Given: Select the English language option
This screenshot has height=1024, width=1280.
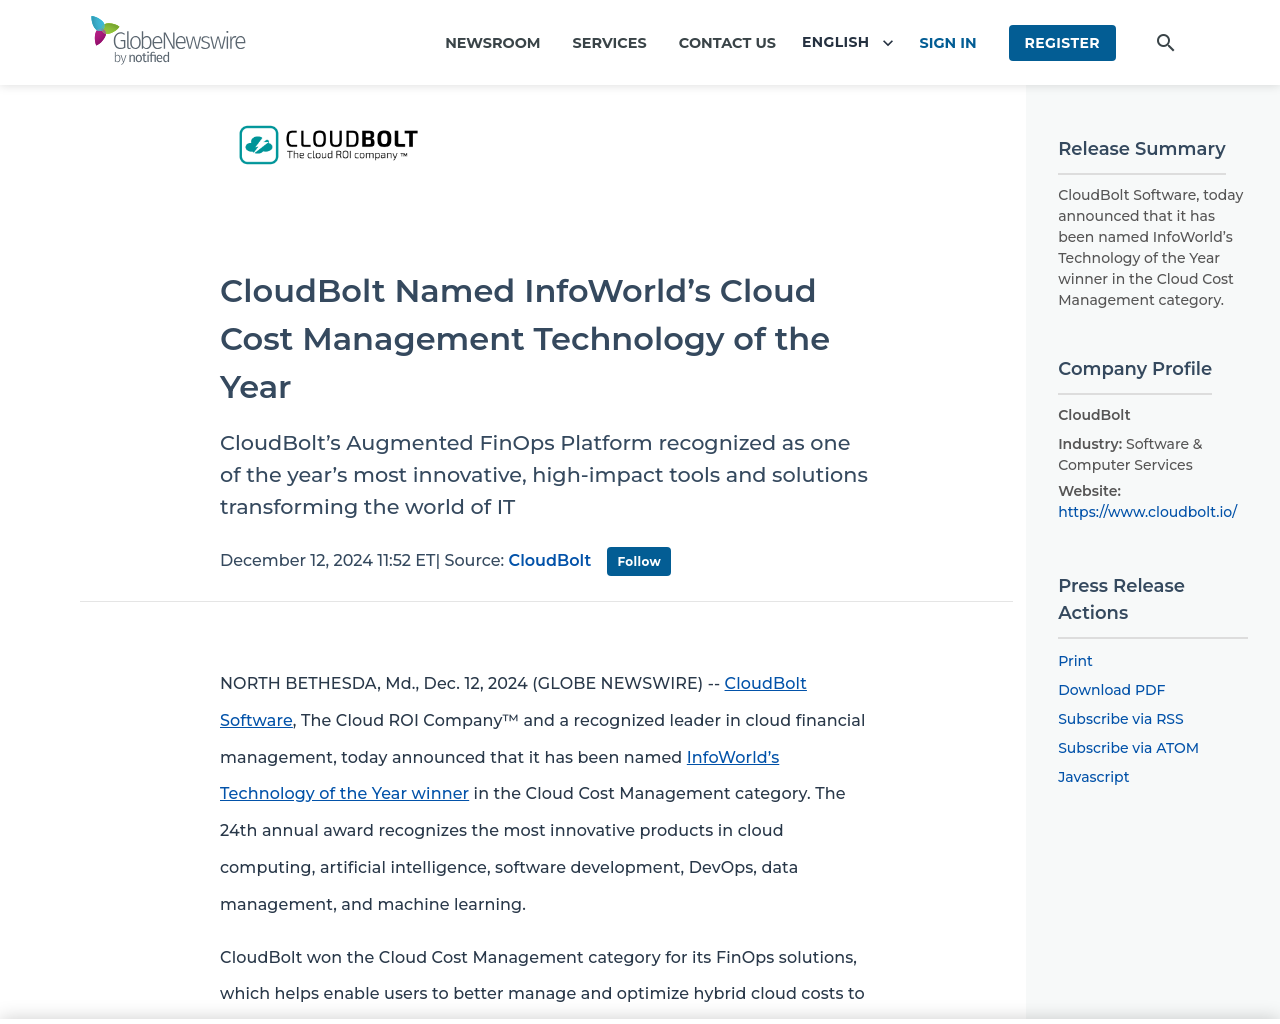Looking at the screenshot, I should pos(835,42).
